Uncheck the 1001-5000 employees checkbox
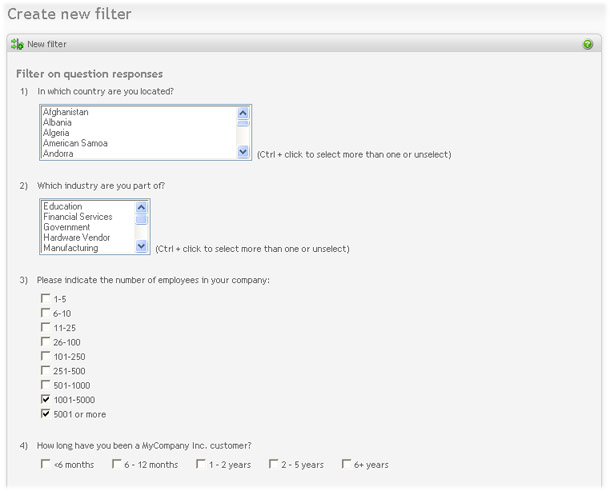 click(46, 399)
